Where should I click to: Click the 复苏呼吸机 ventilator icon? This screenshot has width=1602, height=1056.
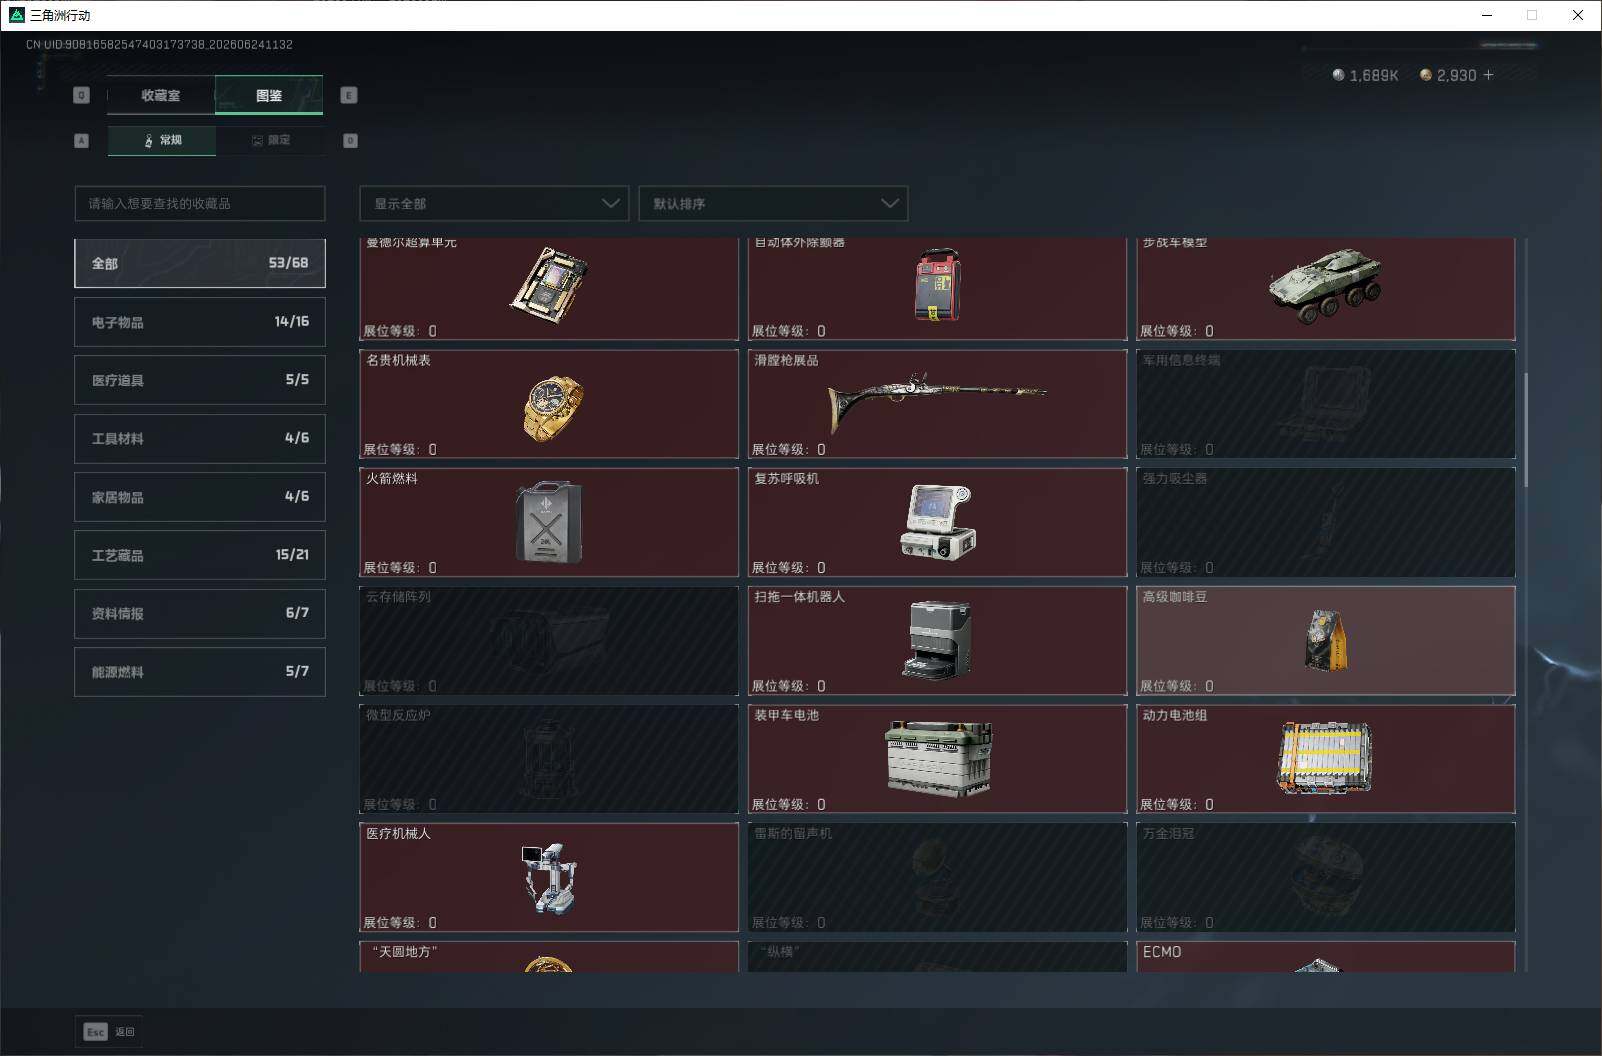(x=937, y=521)
